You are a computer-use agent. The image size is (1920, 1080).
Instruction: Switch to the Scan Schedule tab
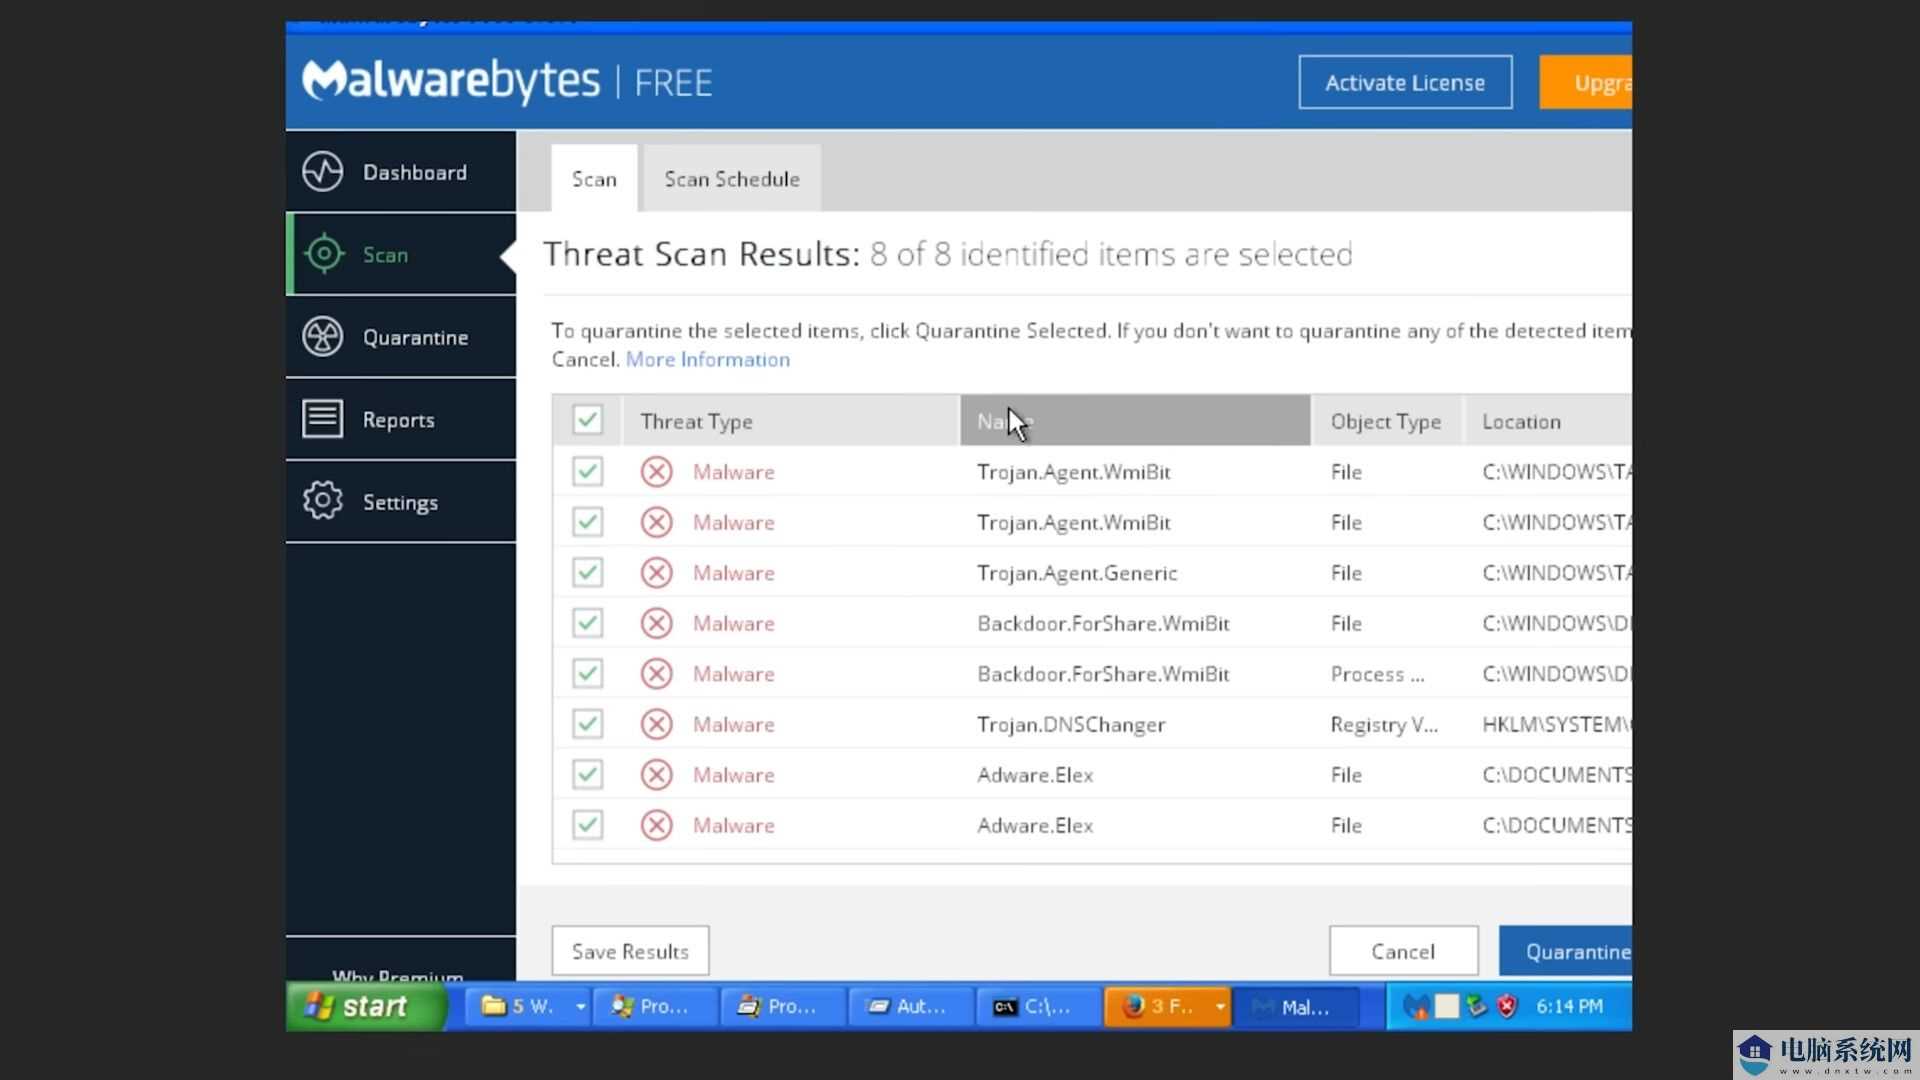coord(732,178)
